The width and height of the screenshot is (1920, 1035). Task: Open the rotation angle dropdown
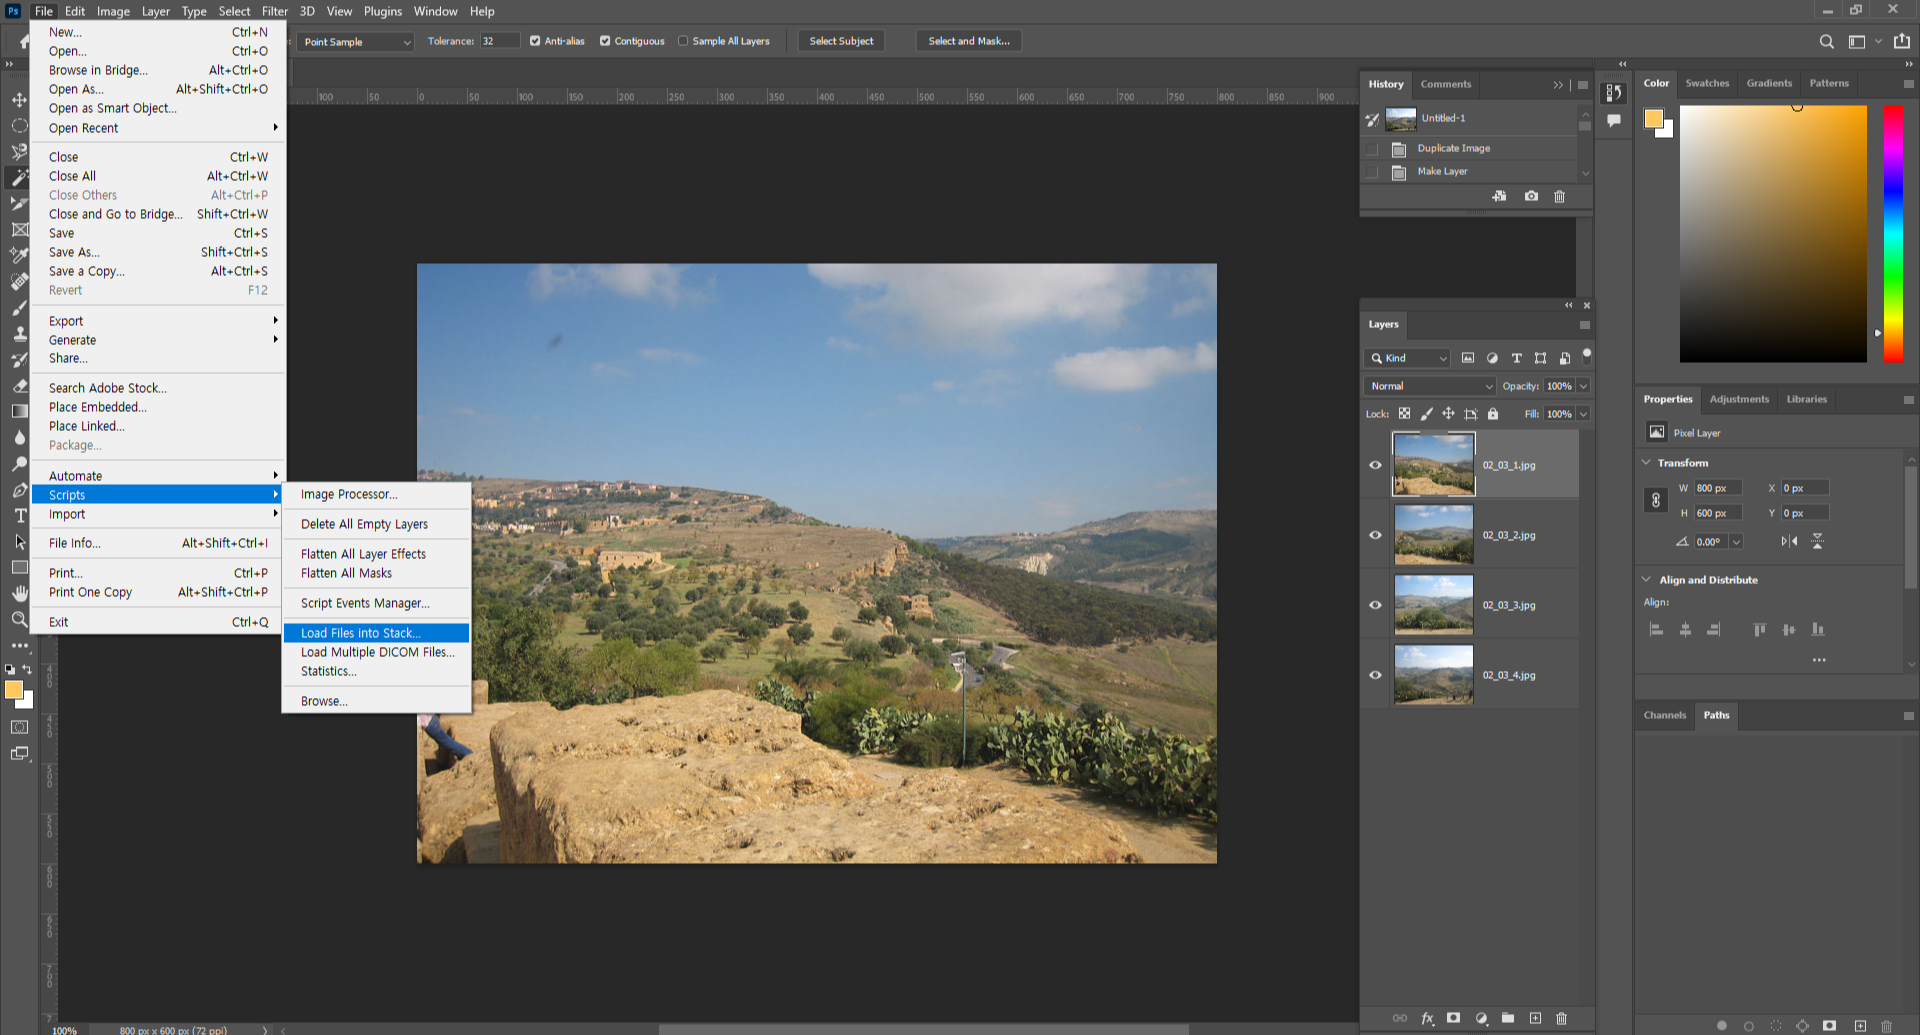(1736, 541)
